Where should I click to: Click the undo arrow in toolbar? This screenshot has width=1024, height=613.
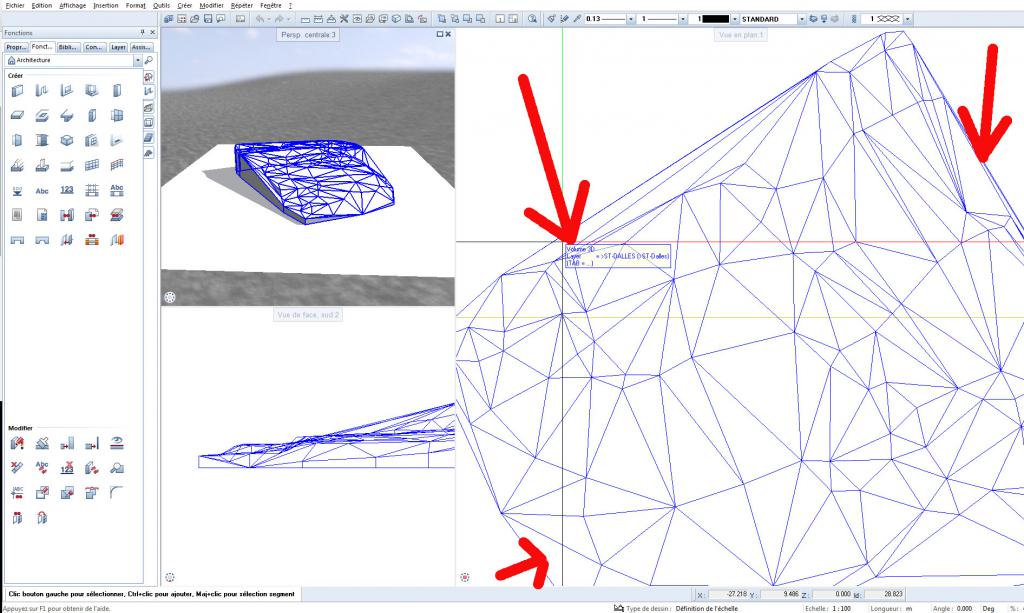(x=259, y=19)
